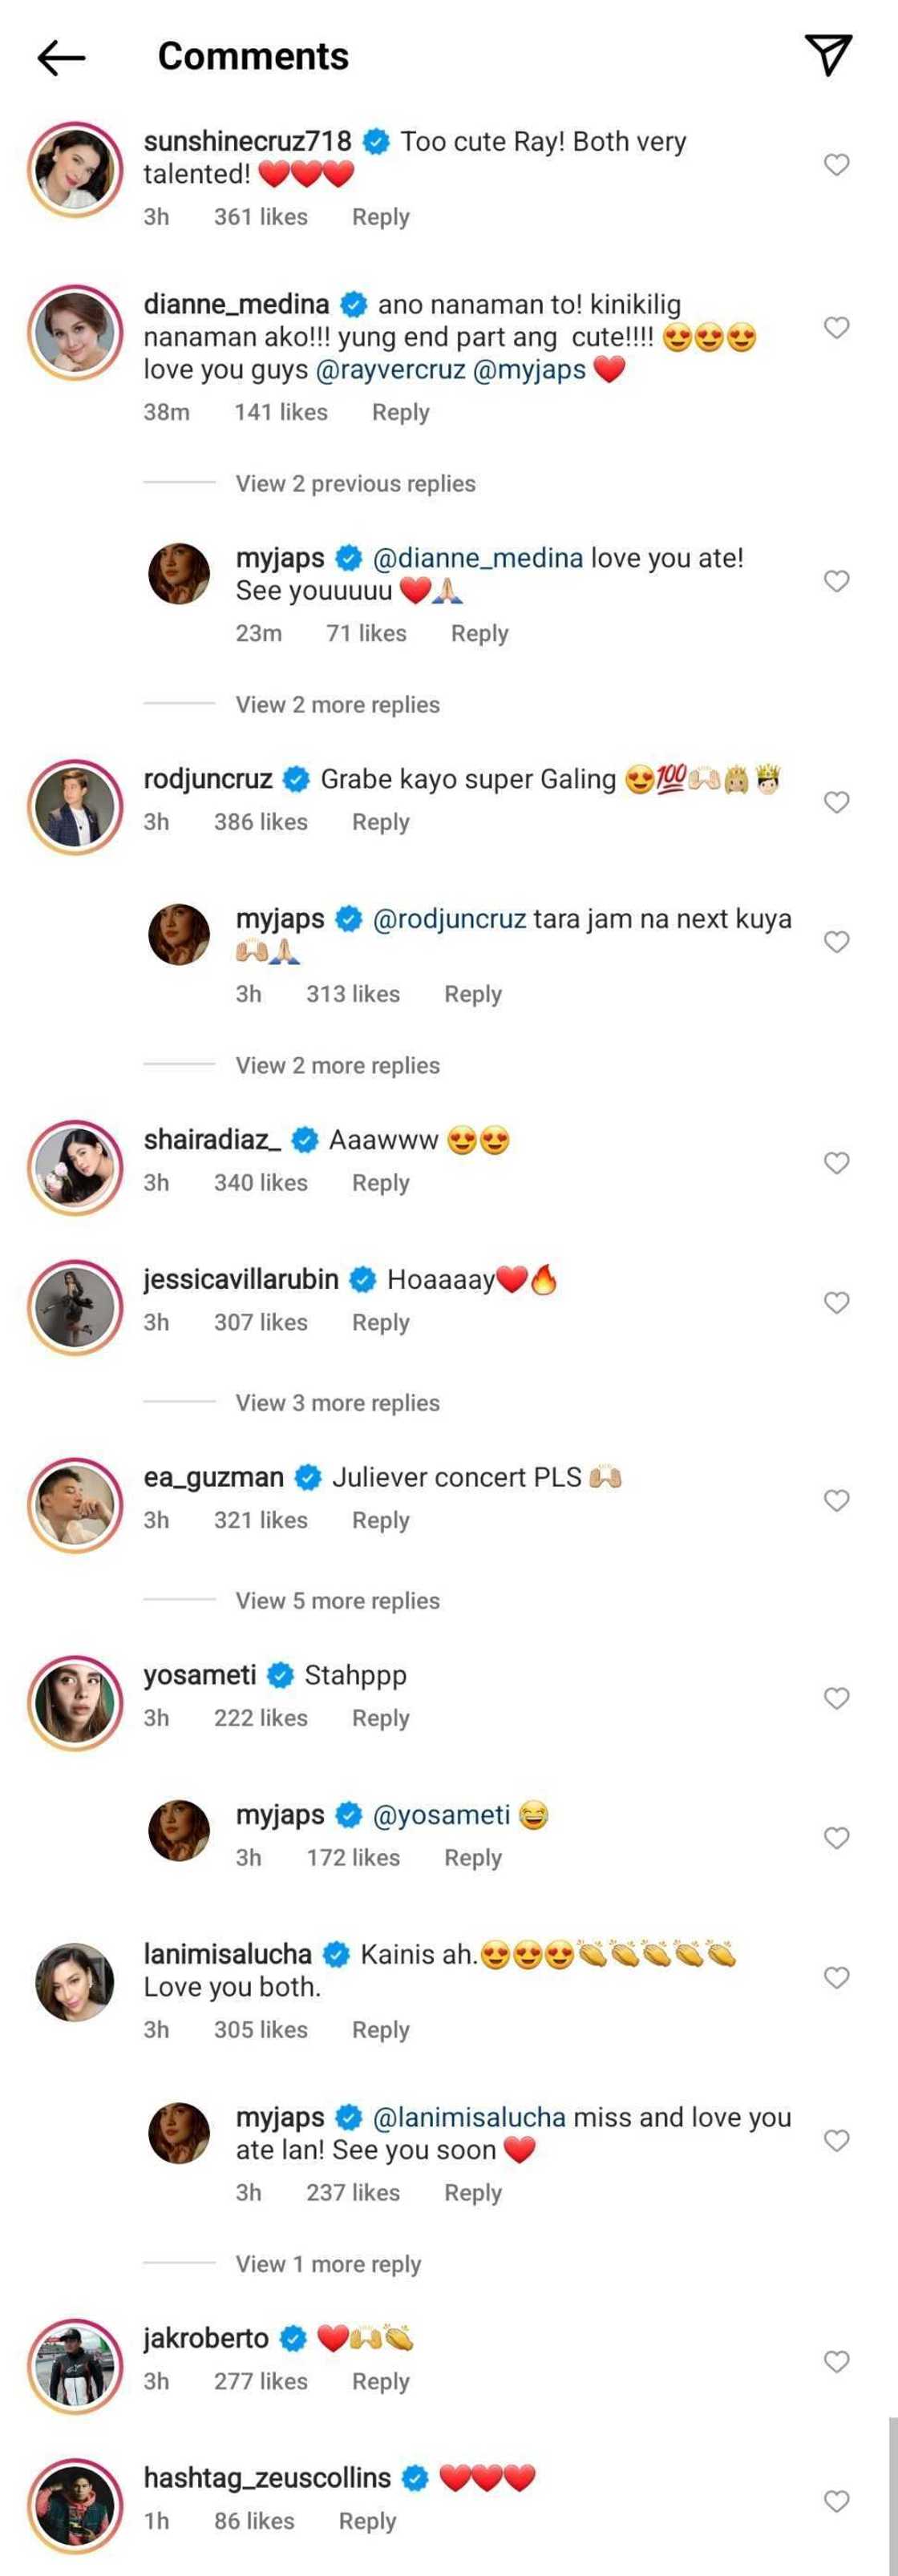
Task: Expand 'View 5 more replies'
Action: pyautogui.click(x=337, y=1601)
